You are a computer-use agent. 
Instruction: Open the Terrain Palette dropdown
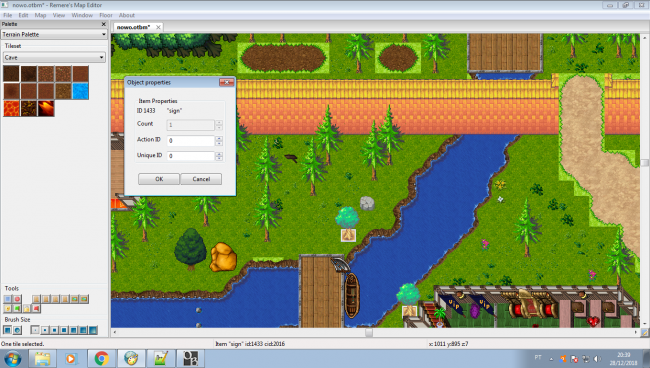tap(54, 34)
